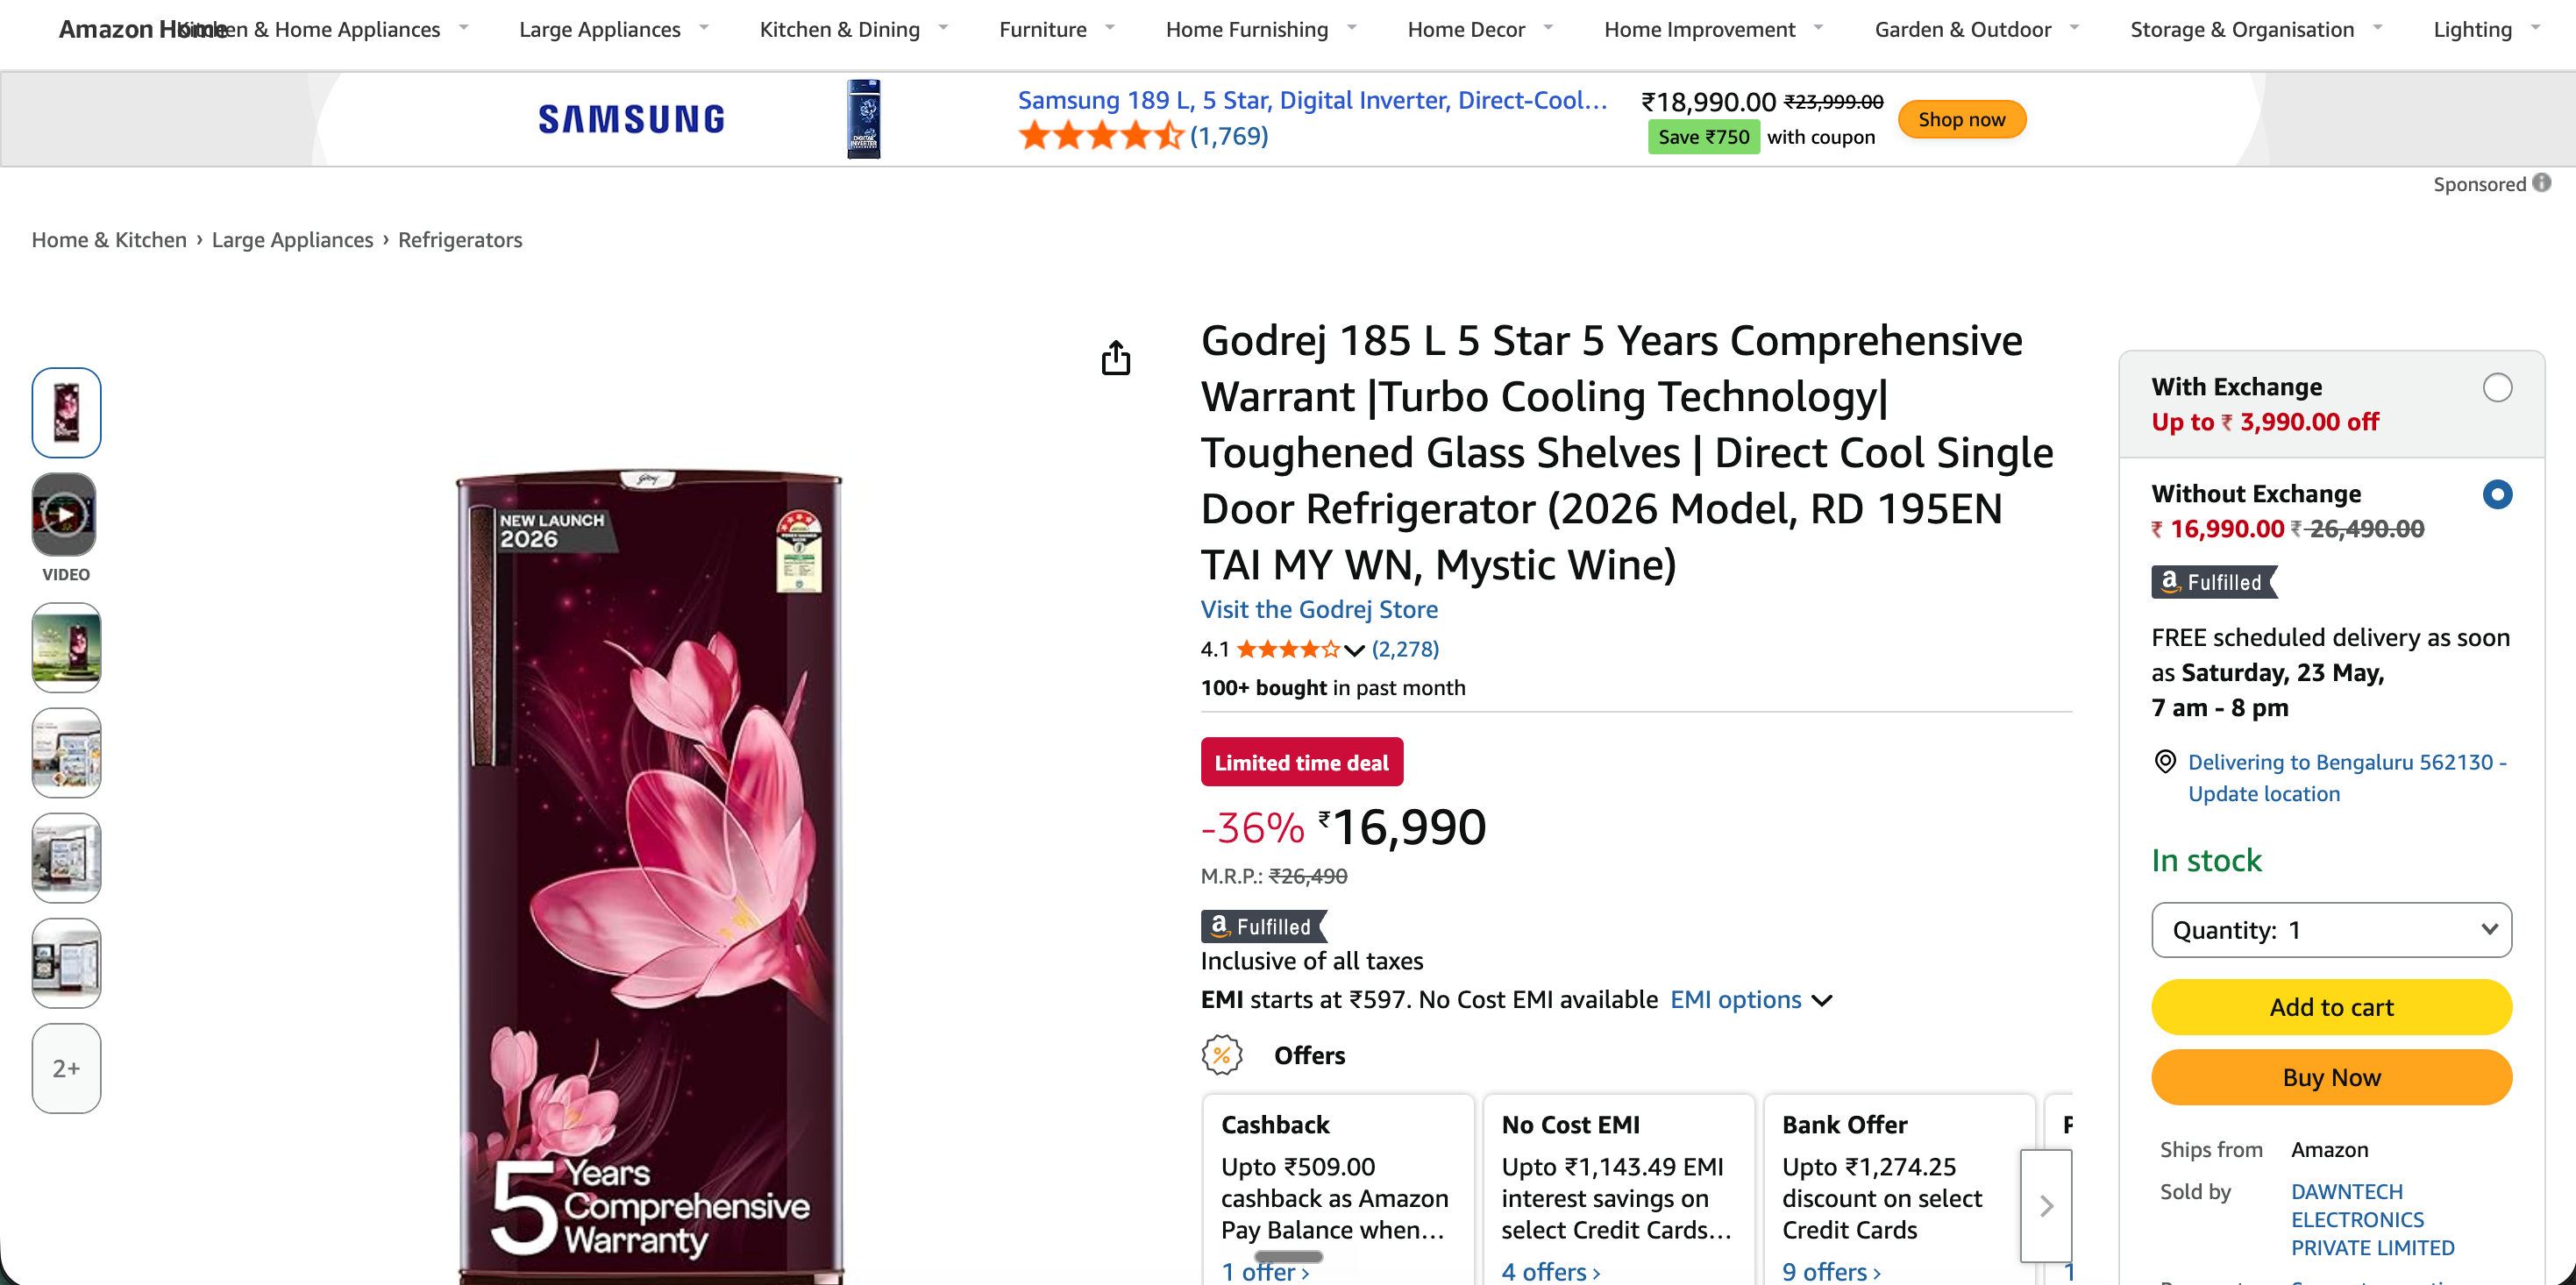Click the Samsung refrigerator ad image
Viewport: 2576px width, 1285px height.
pos(864,119)
